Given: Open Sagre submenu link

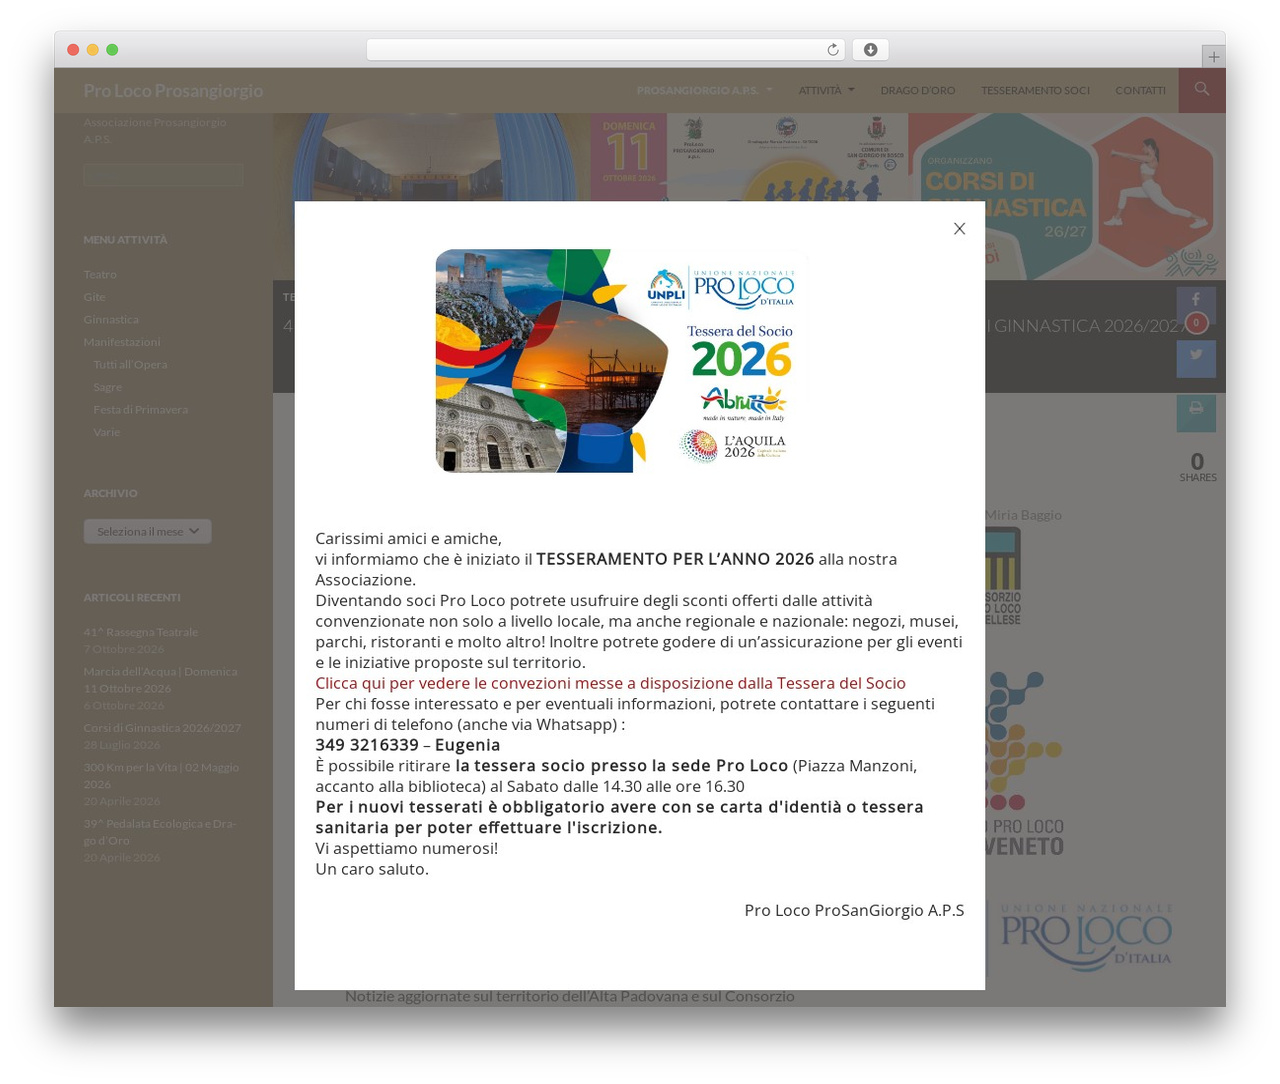Looking at the screenshot, I should pos(107,387).
